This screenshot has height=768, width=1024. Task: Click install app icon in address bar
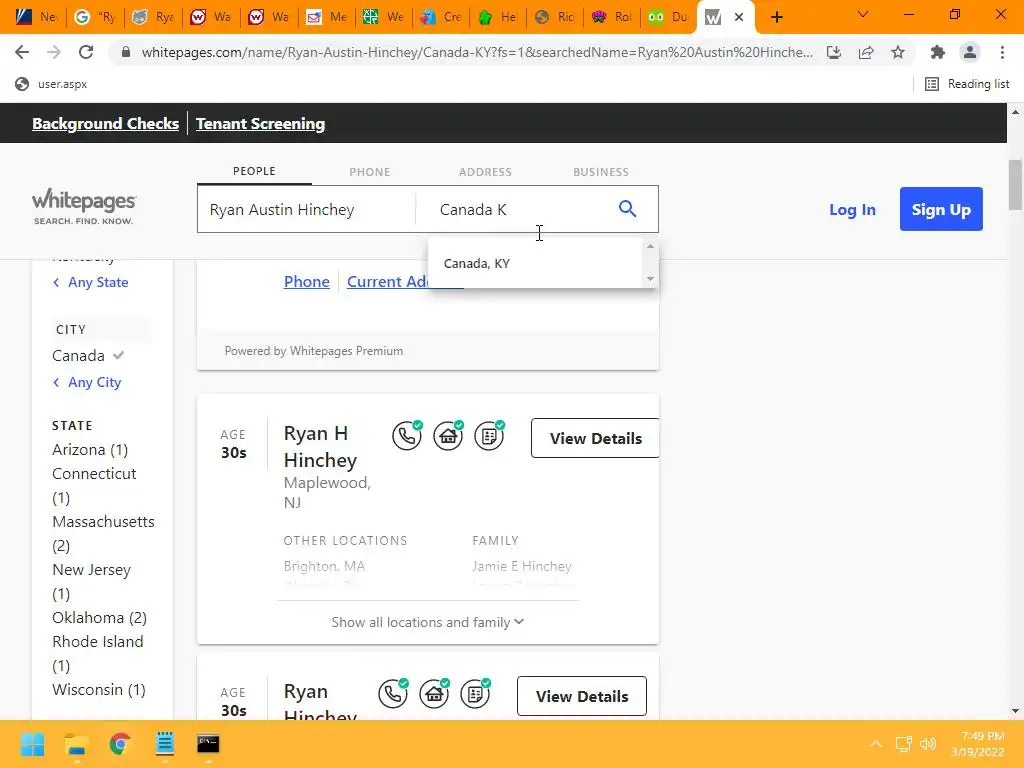coord(834,52)
